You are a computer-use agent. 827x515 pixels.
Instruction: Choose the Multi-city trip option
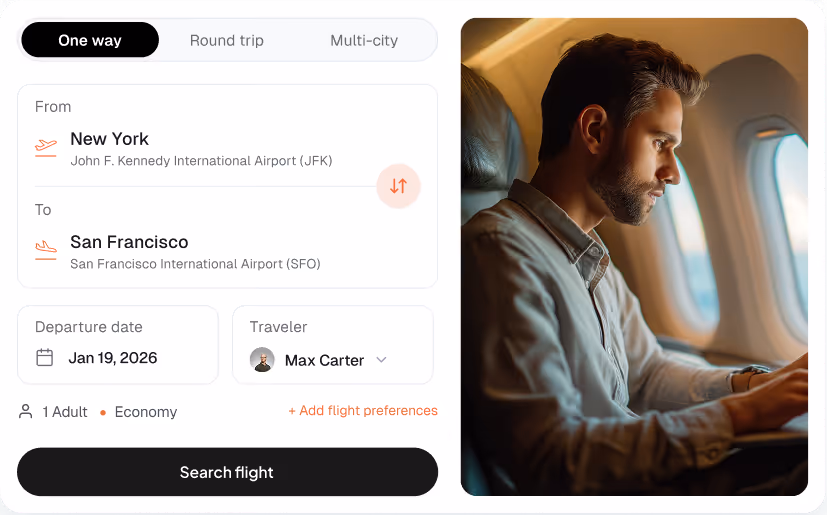[x=364, y=40]
